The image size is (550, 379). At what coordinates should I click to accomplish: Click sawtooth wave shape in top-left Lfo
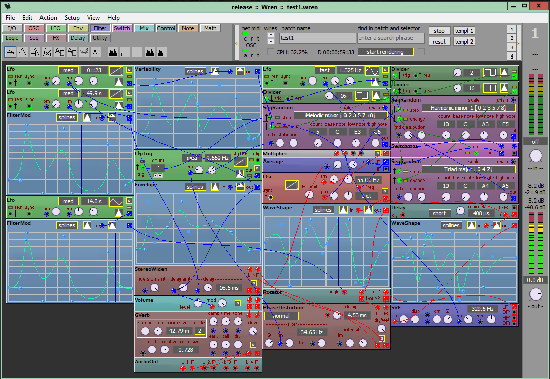pos(116,71)
